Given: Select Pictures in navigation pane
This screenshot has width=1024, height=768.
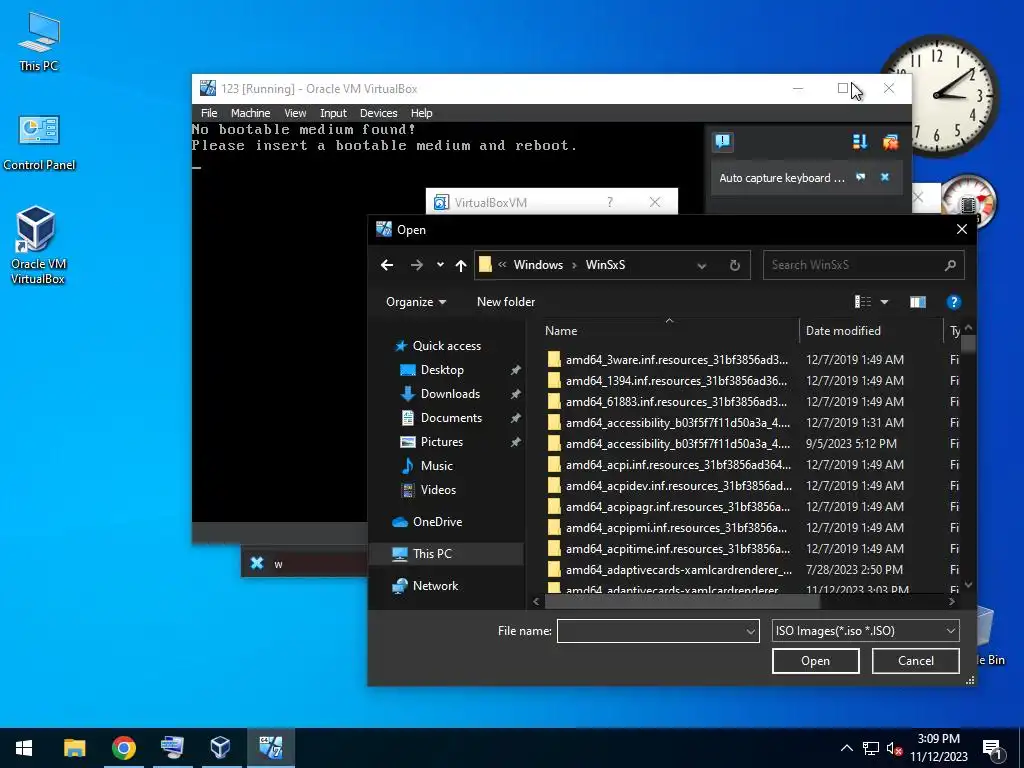Looking at the screenshot, I should (x=441, y=442).
